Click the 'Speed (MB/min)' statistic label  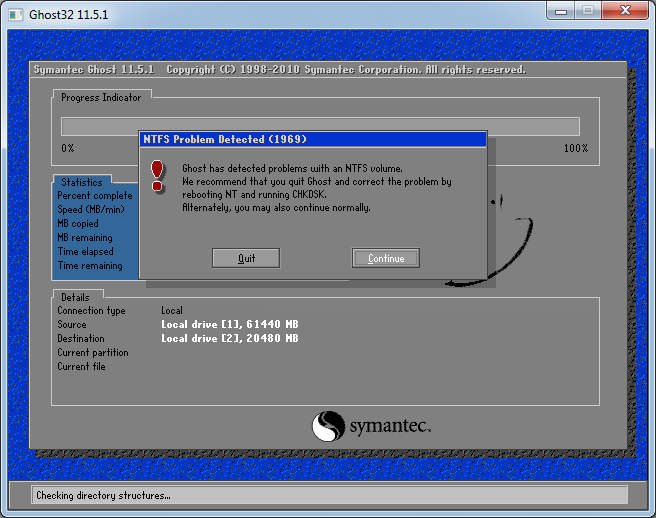pos(91,209)
